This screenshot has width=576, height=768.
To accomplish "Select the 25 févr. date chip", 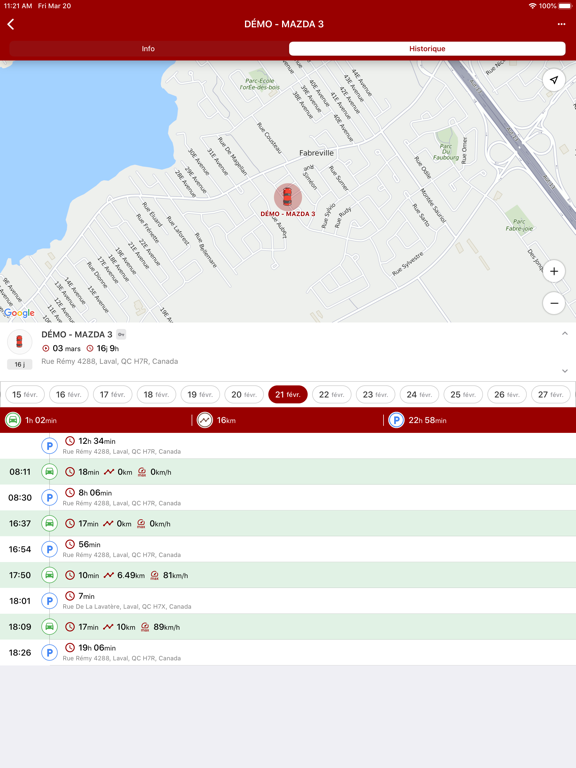I will (x=463, y=394).
